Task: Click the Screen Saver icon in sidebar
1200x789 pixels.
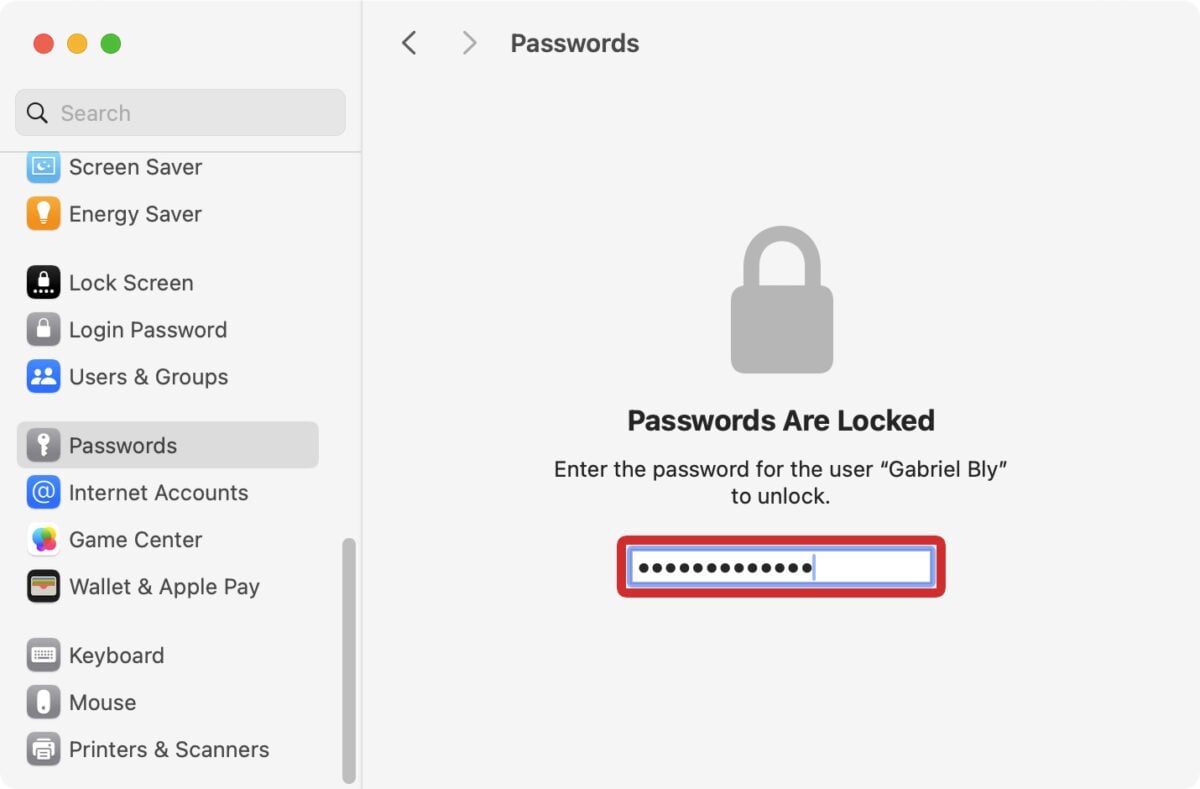Action: [43, 167]
